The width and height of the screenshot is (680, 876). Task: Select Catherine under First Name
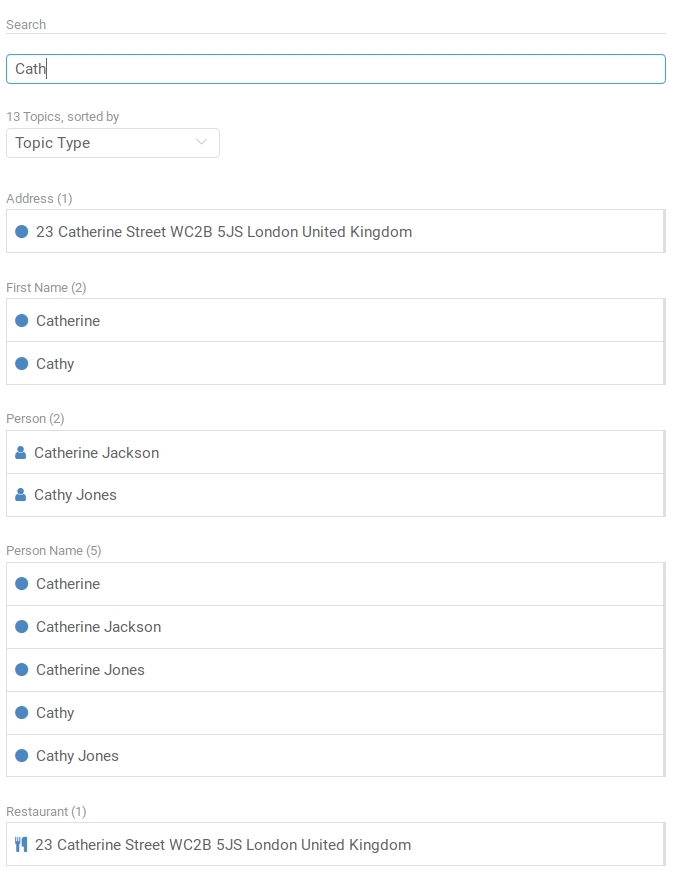pos(68,321)
